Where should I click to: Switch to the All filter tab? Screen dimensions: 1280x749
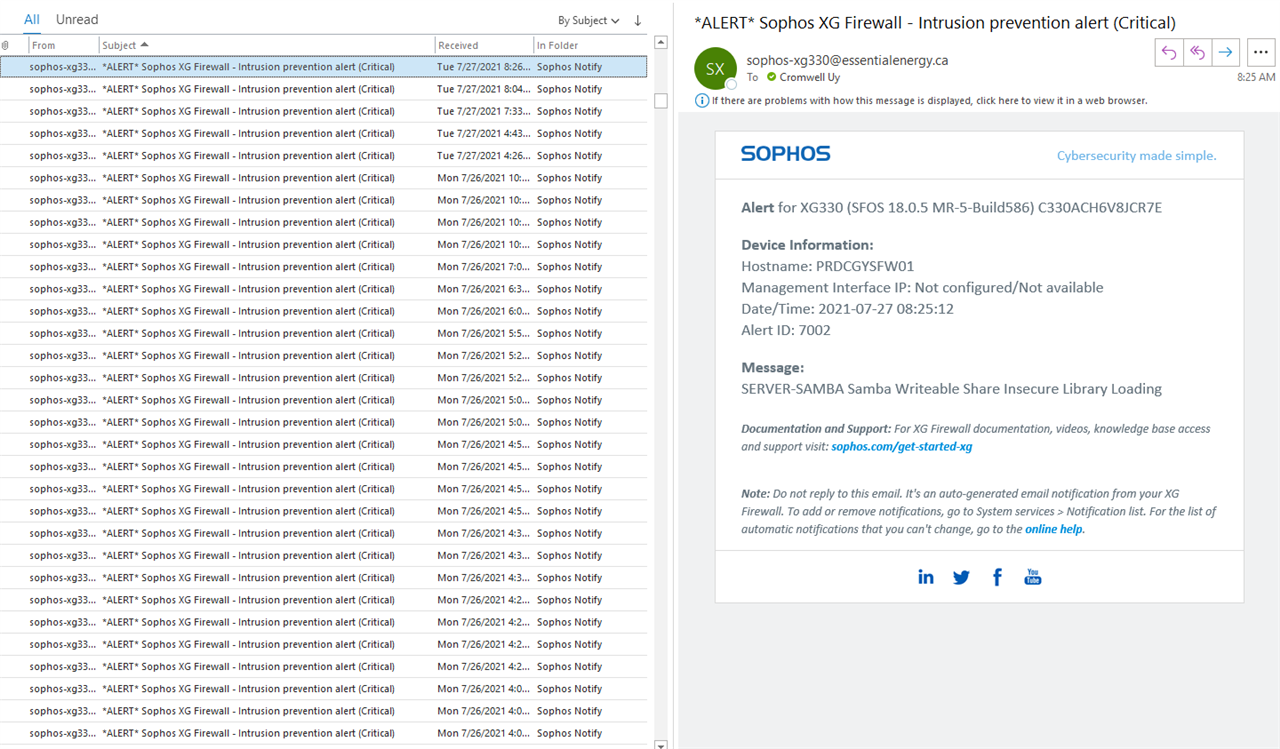click(x=32, y=19)
